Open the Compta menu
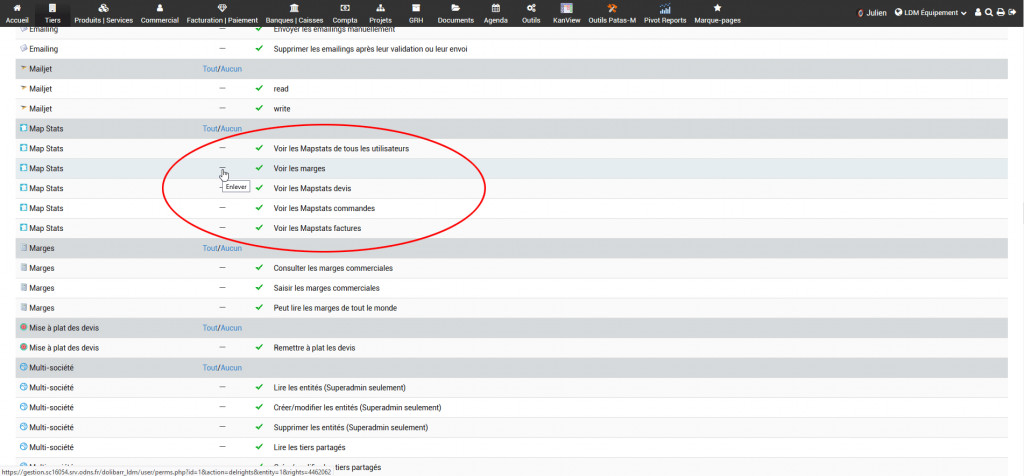The image size is (1024, 476). 345,13
